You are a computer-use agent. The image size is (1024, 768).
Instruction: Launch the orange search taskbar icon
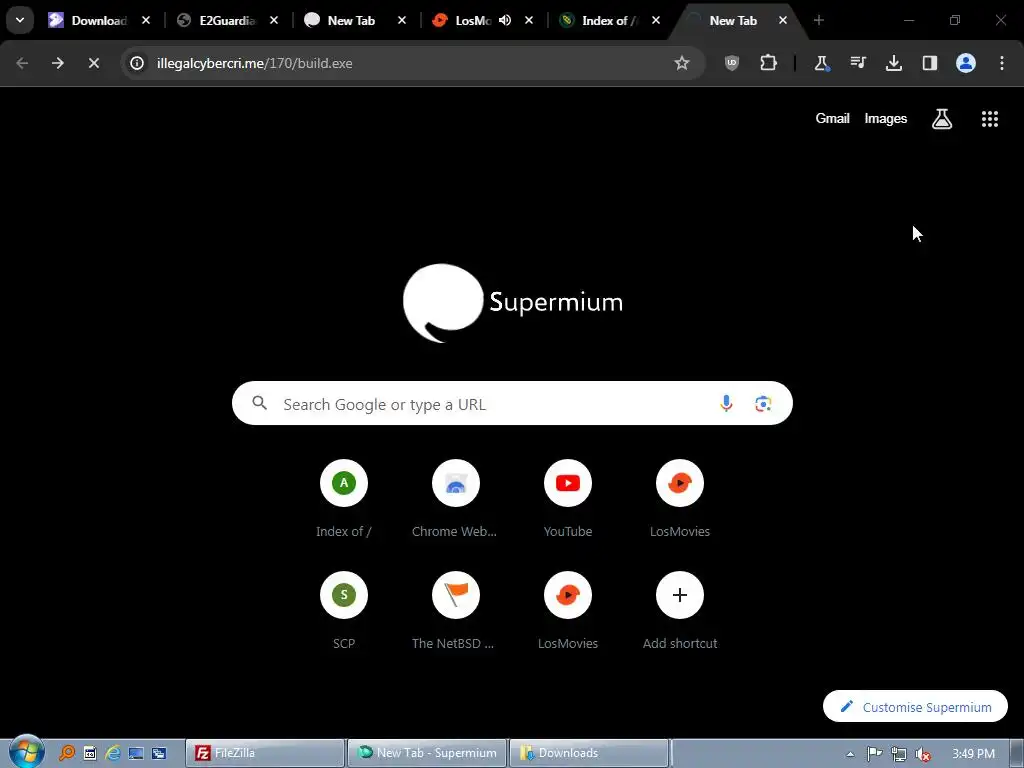pos(67,753)
